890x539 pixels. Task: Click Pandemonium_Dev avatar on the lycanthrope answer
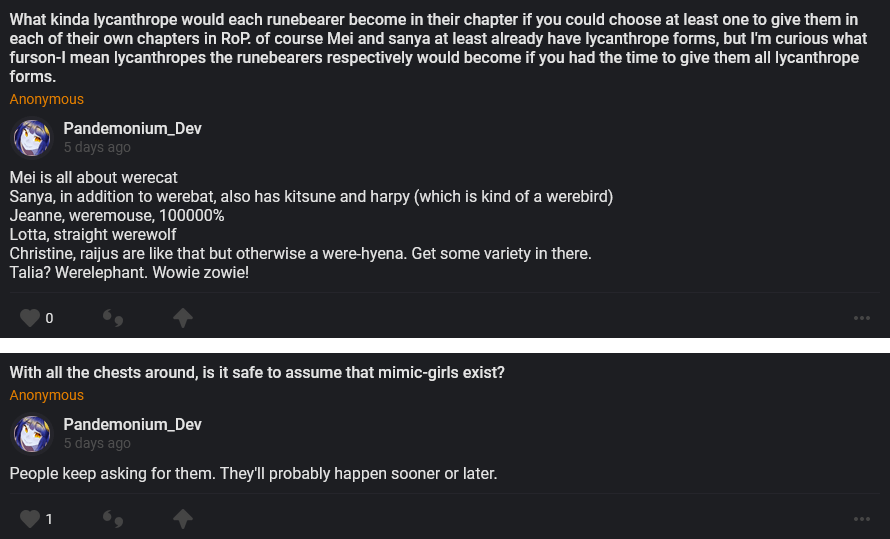click(32, 138)
